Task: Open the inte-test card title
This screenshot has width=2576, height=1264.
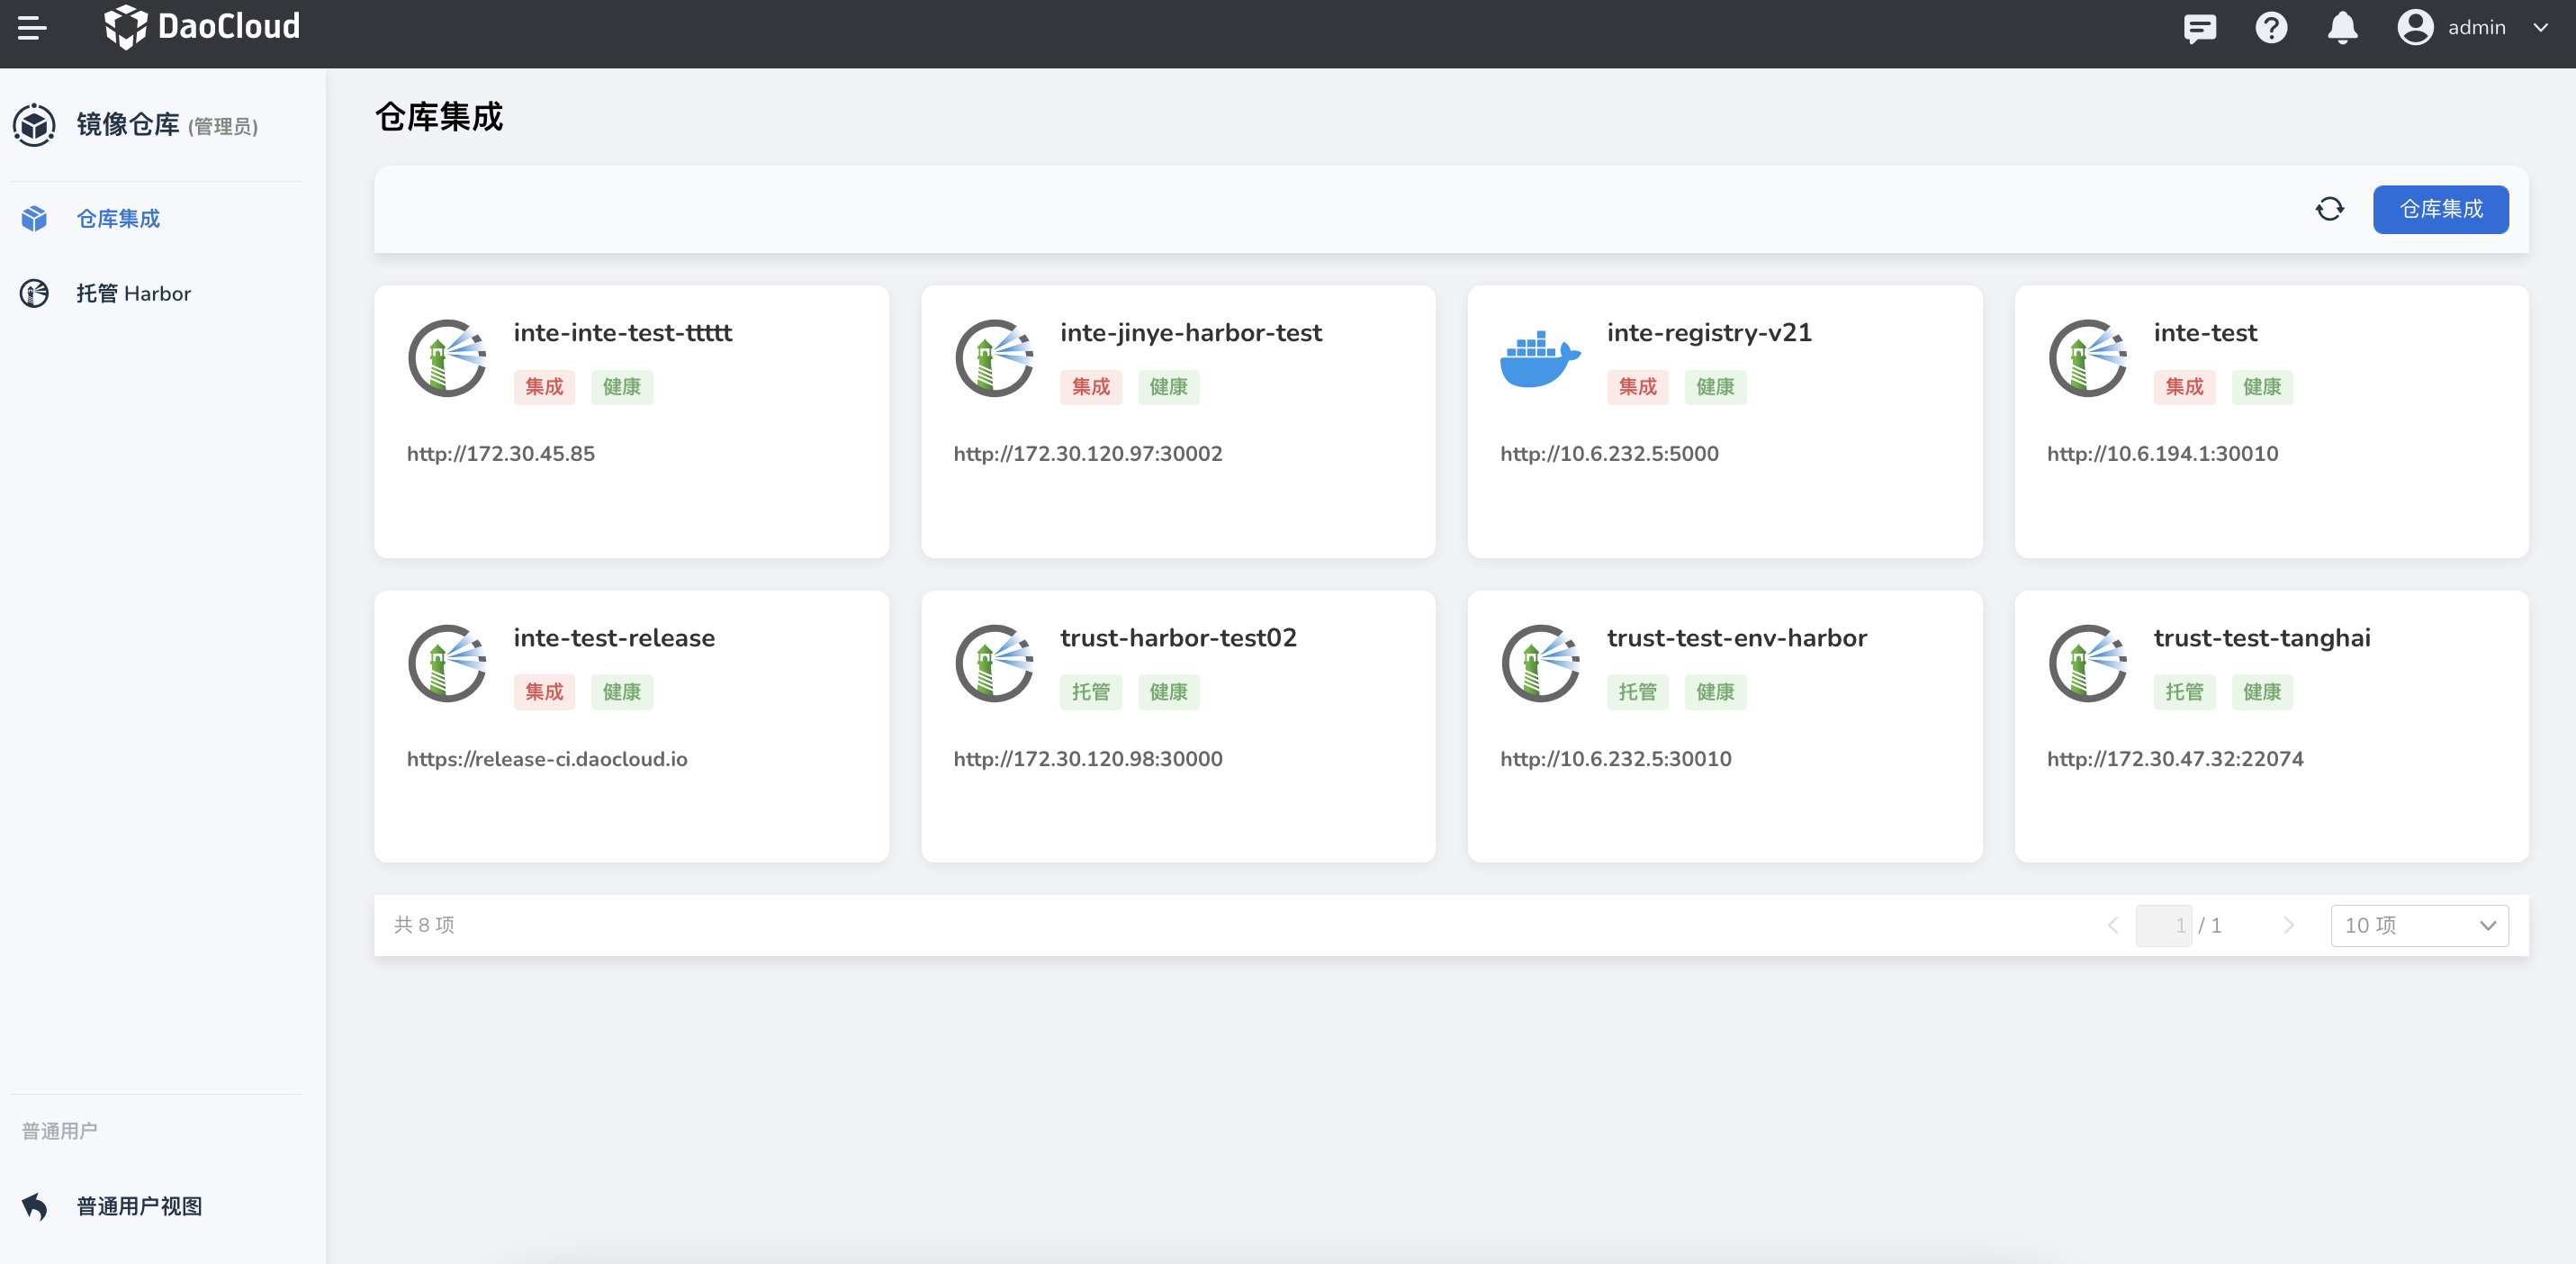Action: 2205,333
